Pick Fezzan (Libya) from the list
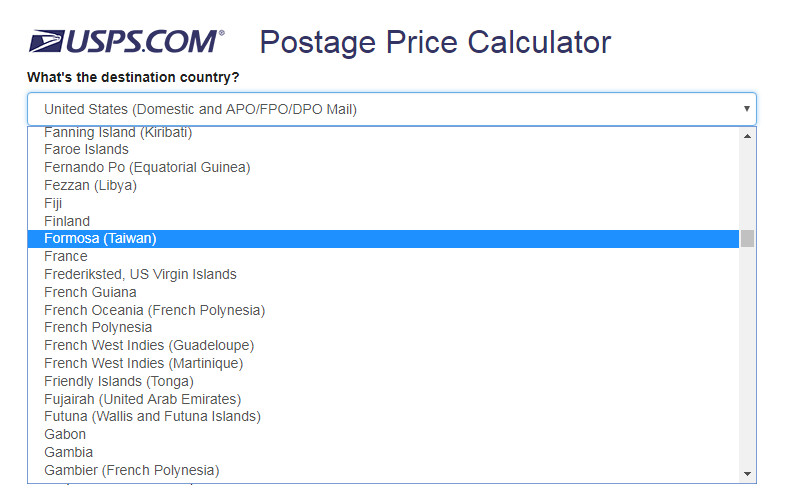Viewport: 789px width, 499px height. (x=90, y=185)
